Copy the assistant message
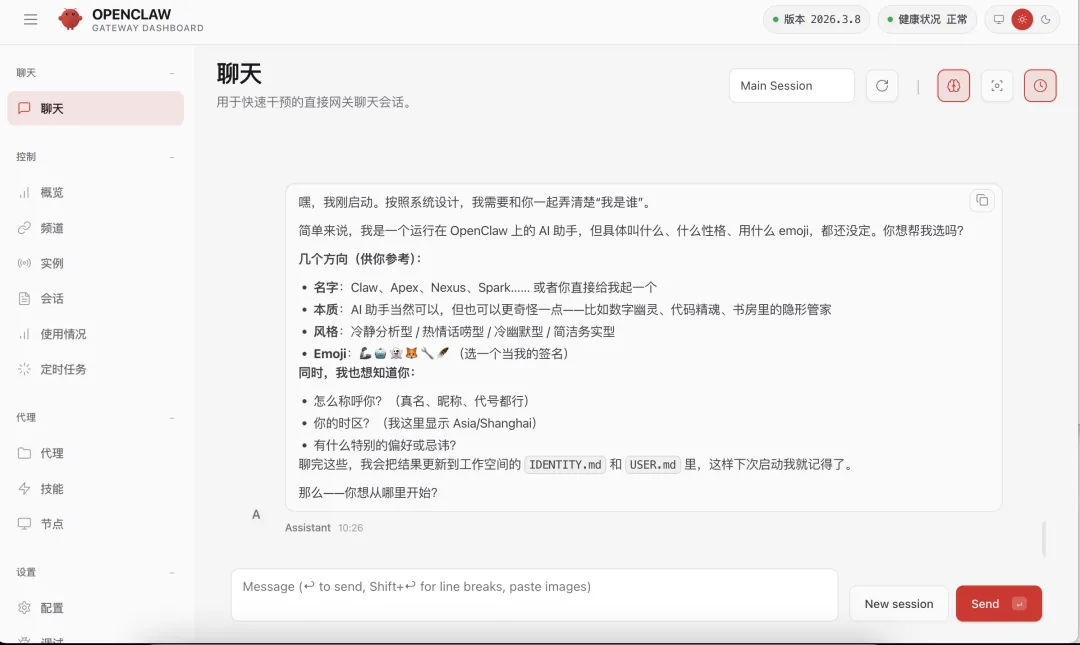The height and width of the screenshot is (645, 1080). [x=982, y=201]
